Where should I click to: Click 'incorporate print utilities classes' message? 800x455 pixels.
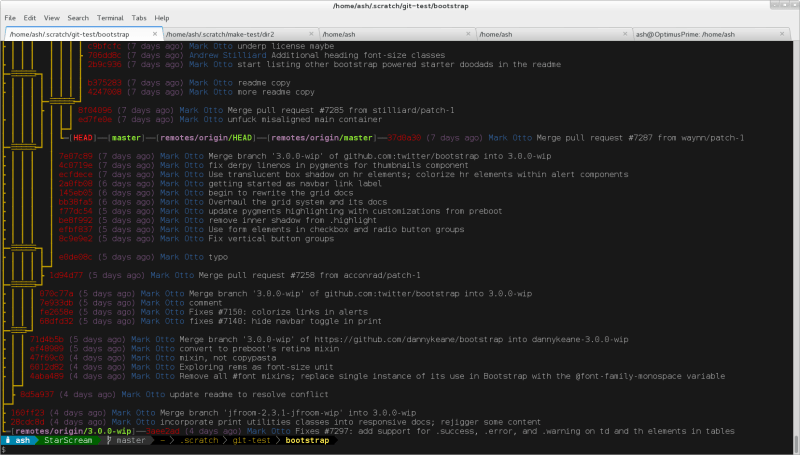350,422
